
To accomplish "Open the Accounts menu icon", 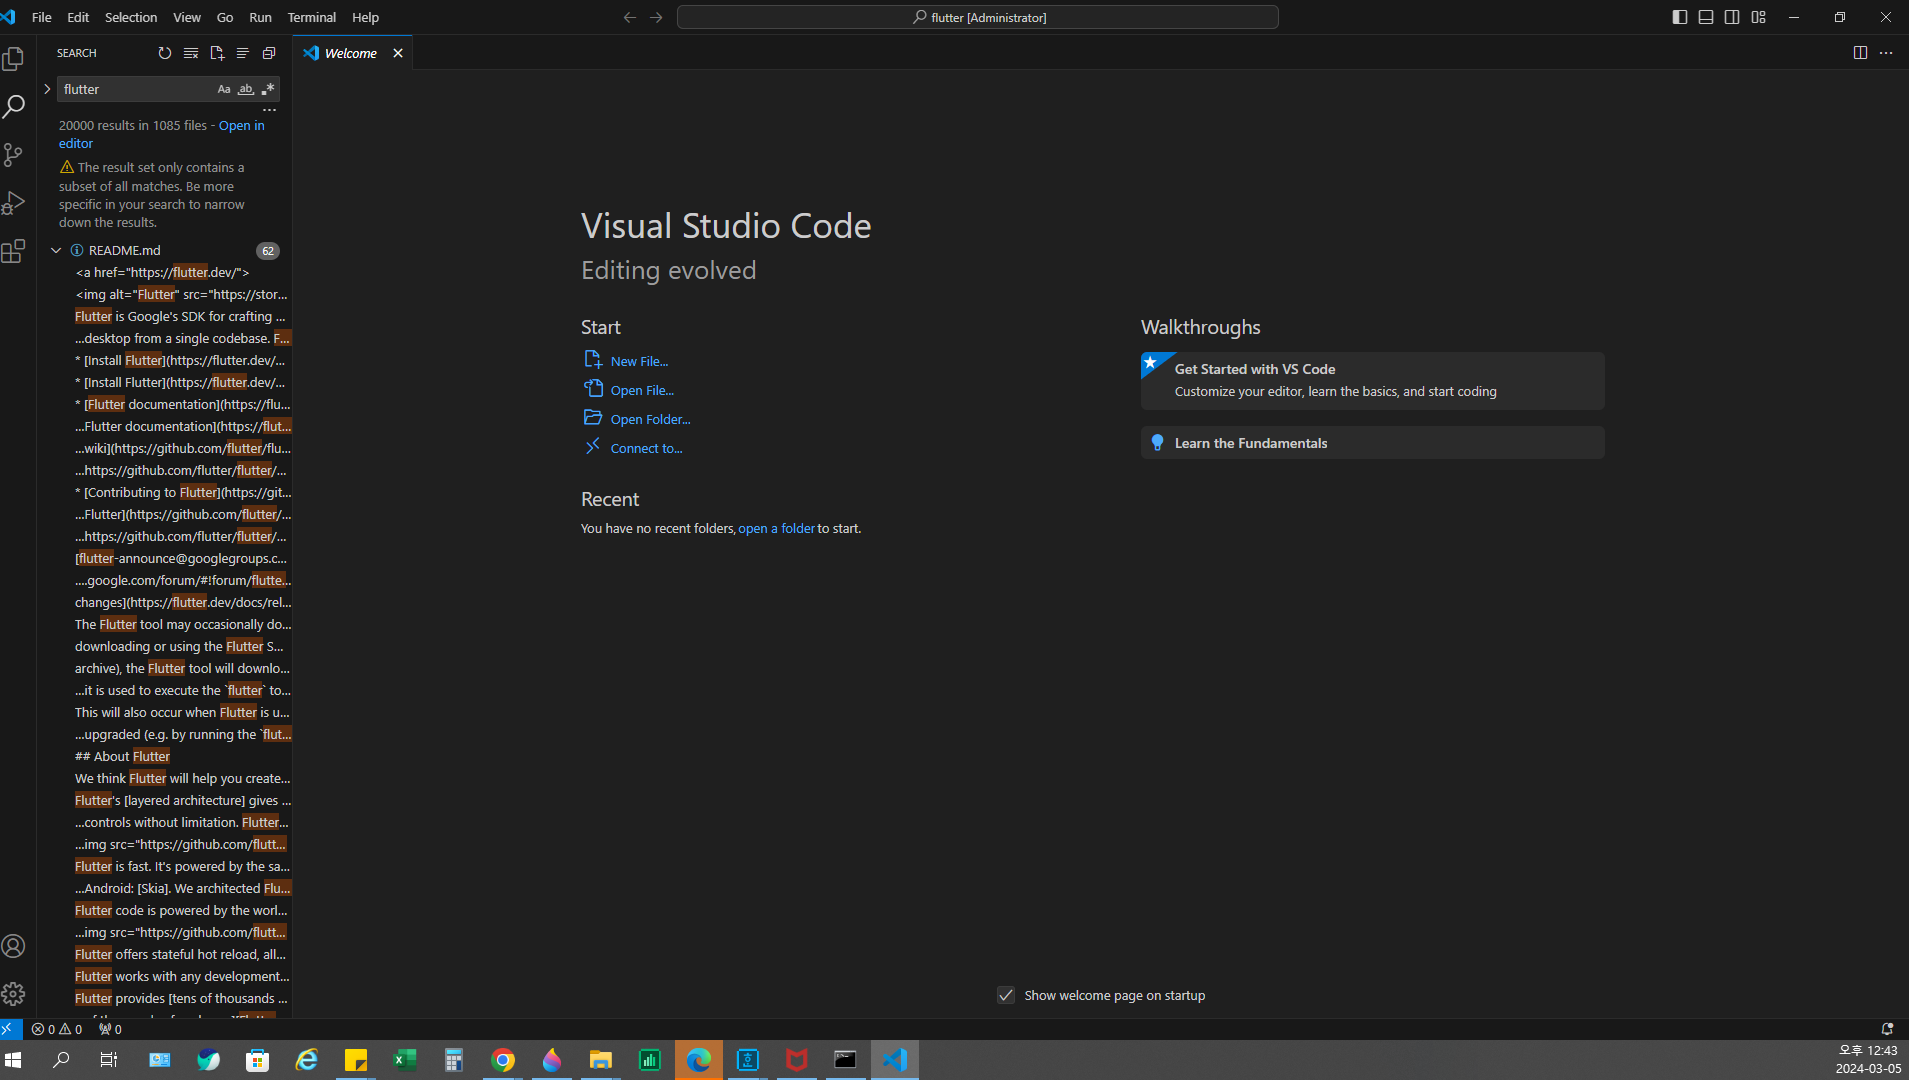I will [x=14, y=946].
